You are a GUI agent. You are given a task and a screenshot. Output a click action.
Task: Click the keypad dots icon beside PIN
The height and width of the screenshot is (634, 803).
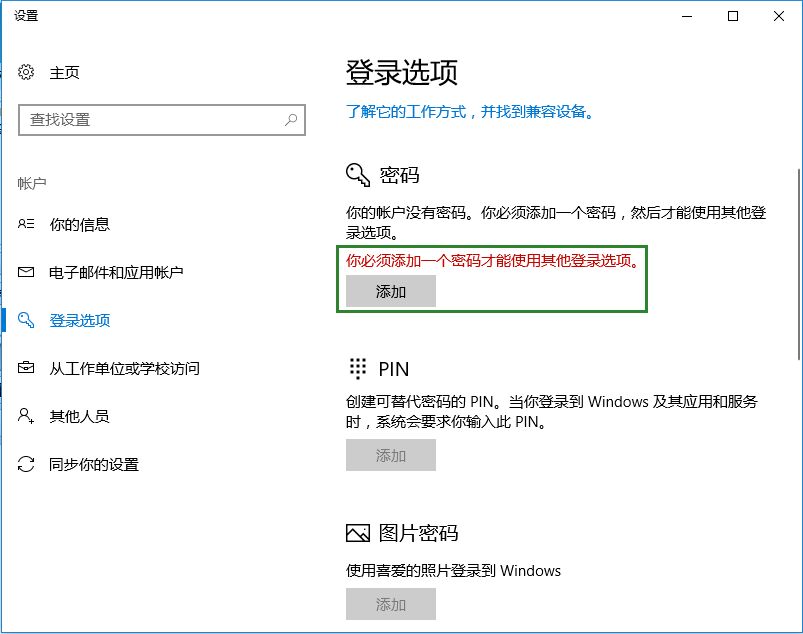point(358,369)
